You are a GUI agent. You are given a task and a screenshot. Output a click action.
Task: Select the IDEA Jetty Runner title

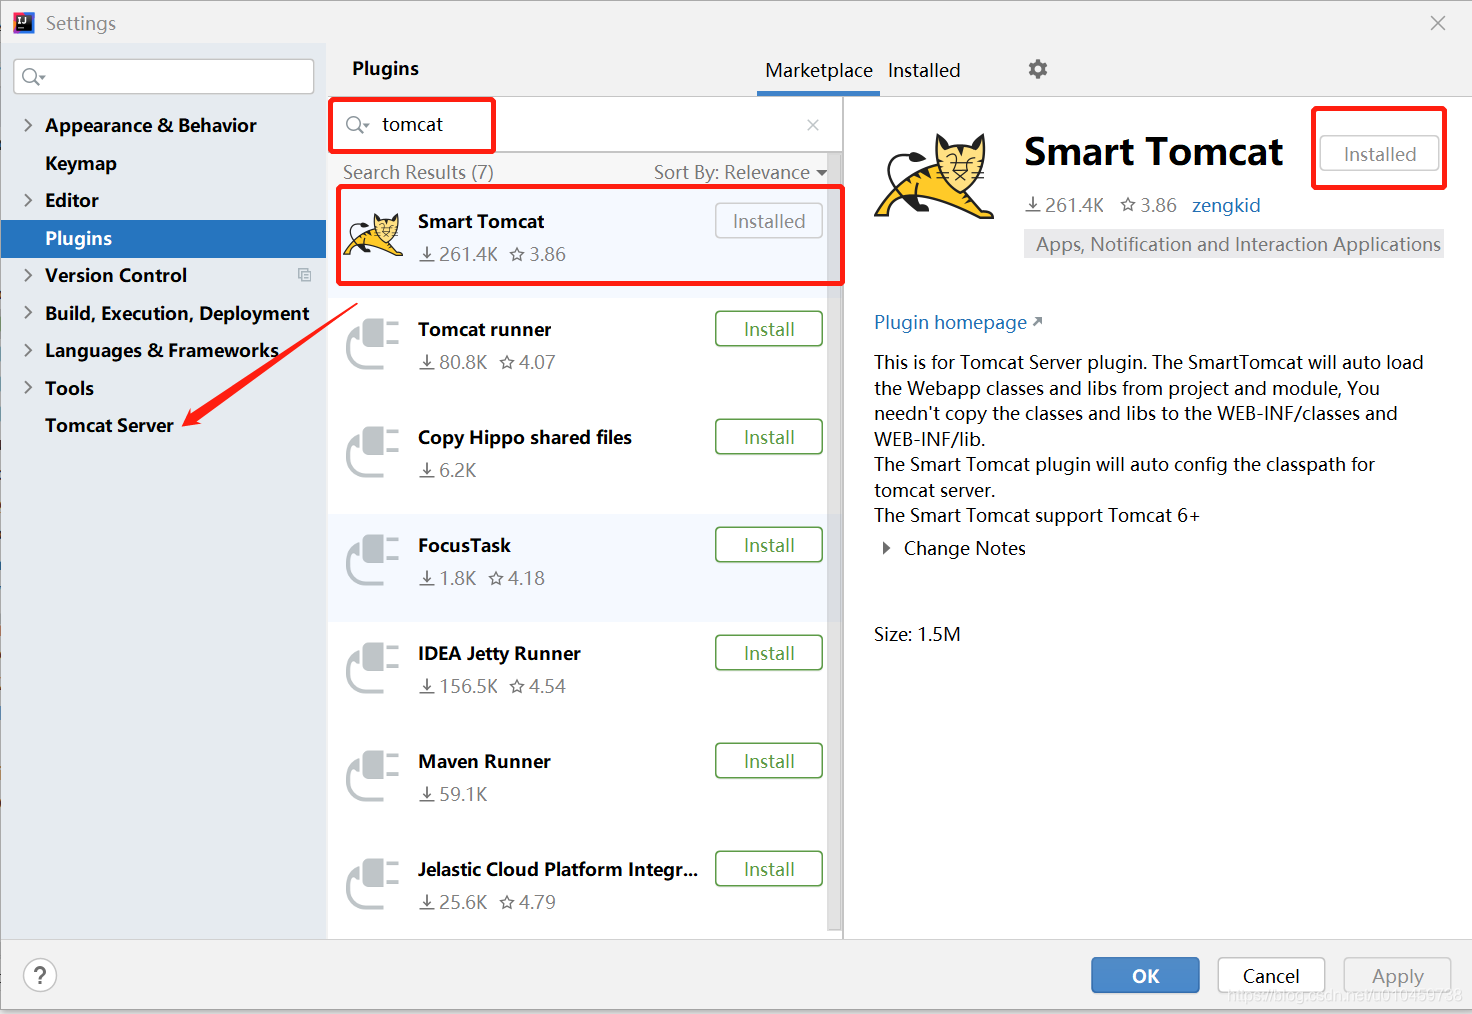point(499,653)
